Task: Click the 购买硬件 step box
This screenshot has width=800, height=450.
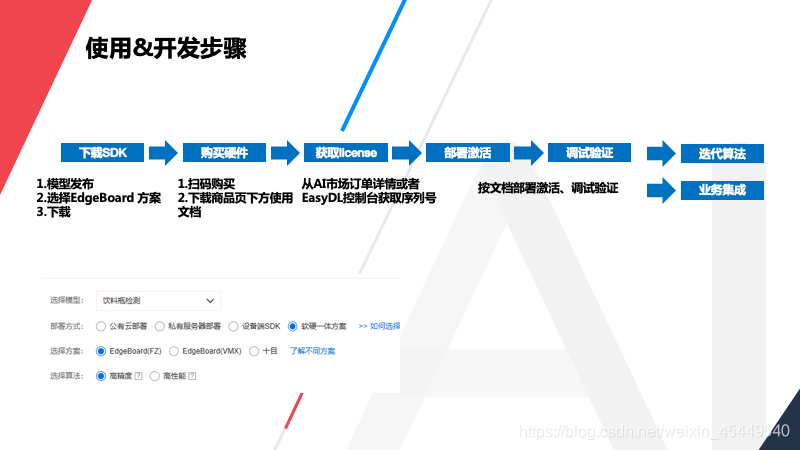Action: 224,153
